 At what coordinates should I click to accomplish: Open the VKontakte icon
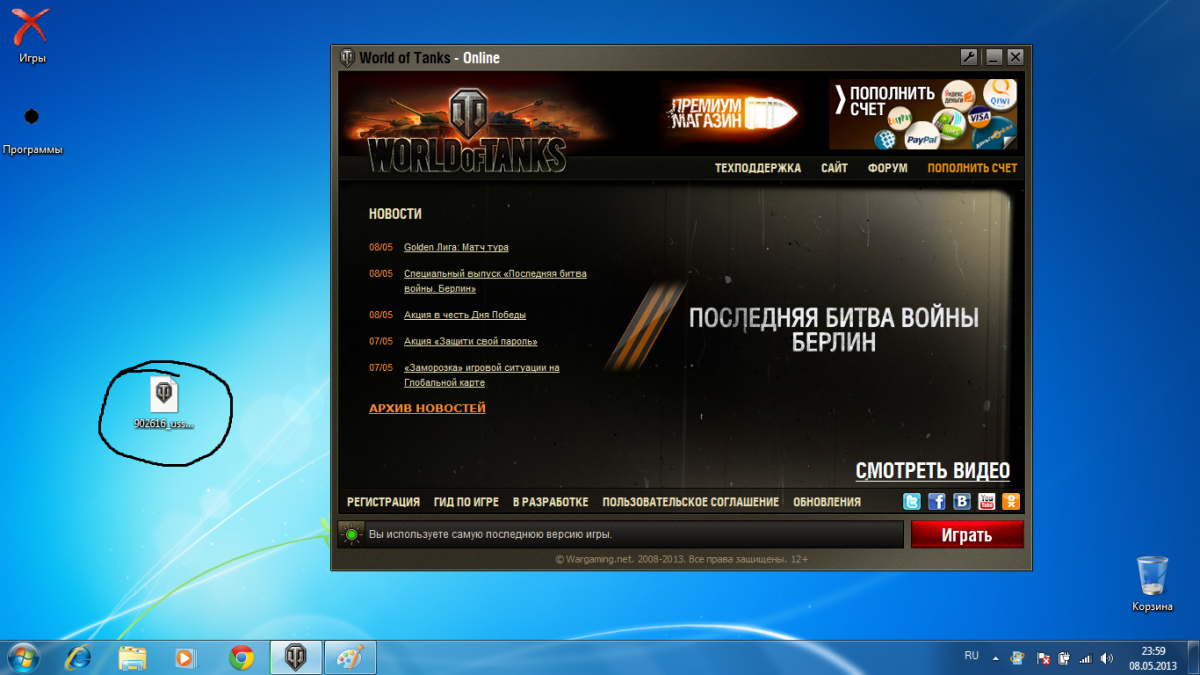962,502
